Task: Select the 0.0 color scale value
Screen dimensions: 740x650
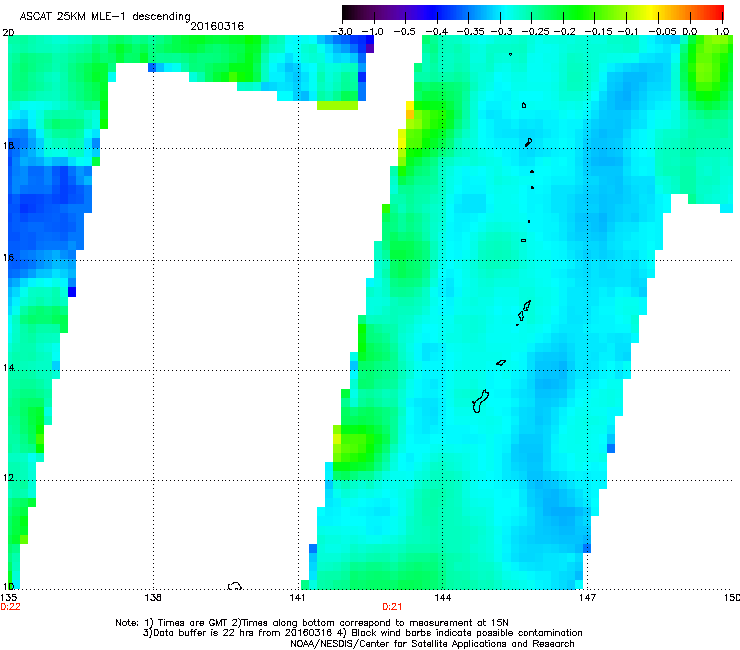Action: pos(690,32)
